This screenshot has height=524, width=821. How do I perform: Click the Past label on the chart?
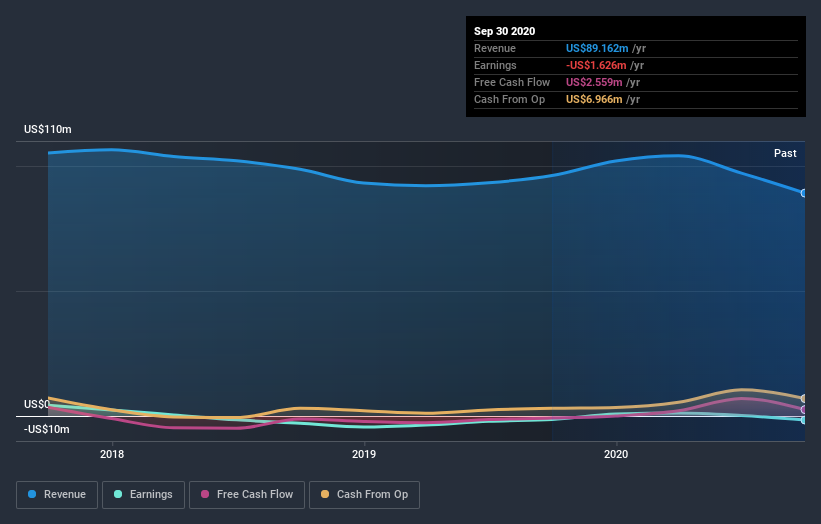pyautogui.click(x=785, y=153)
